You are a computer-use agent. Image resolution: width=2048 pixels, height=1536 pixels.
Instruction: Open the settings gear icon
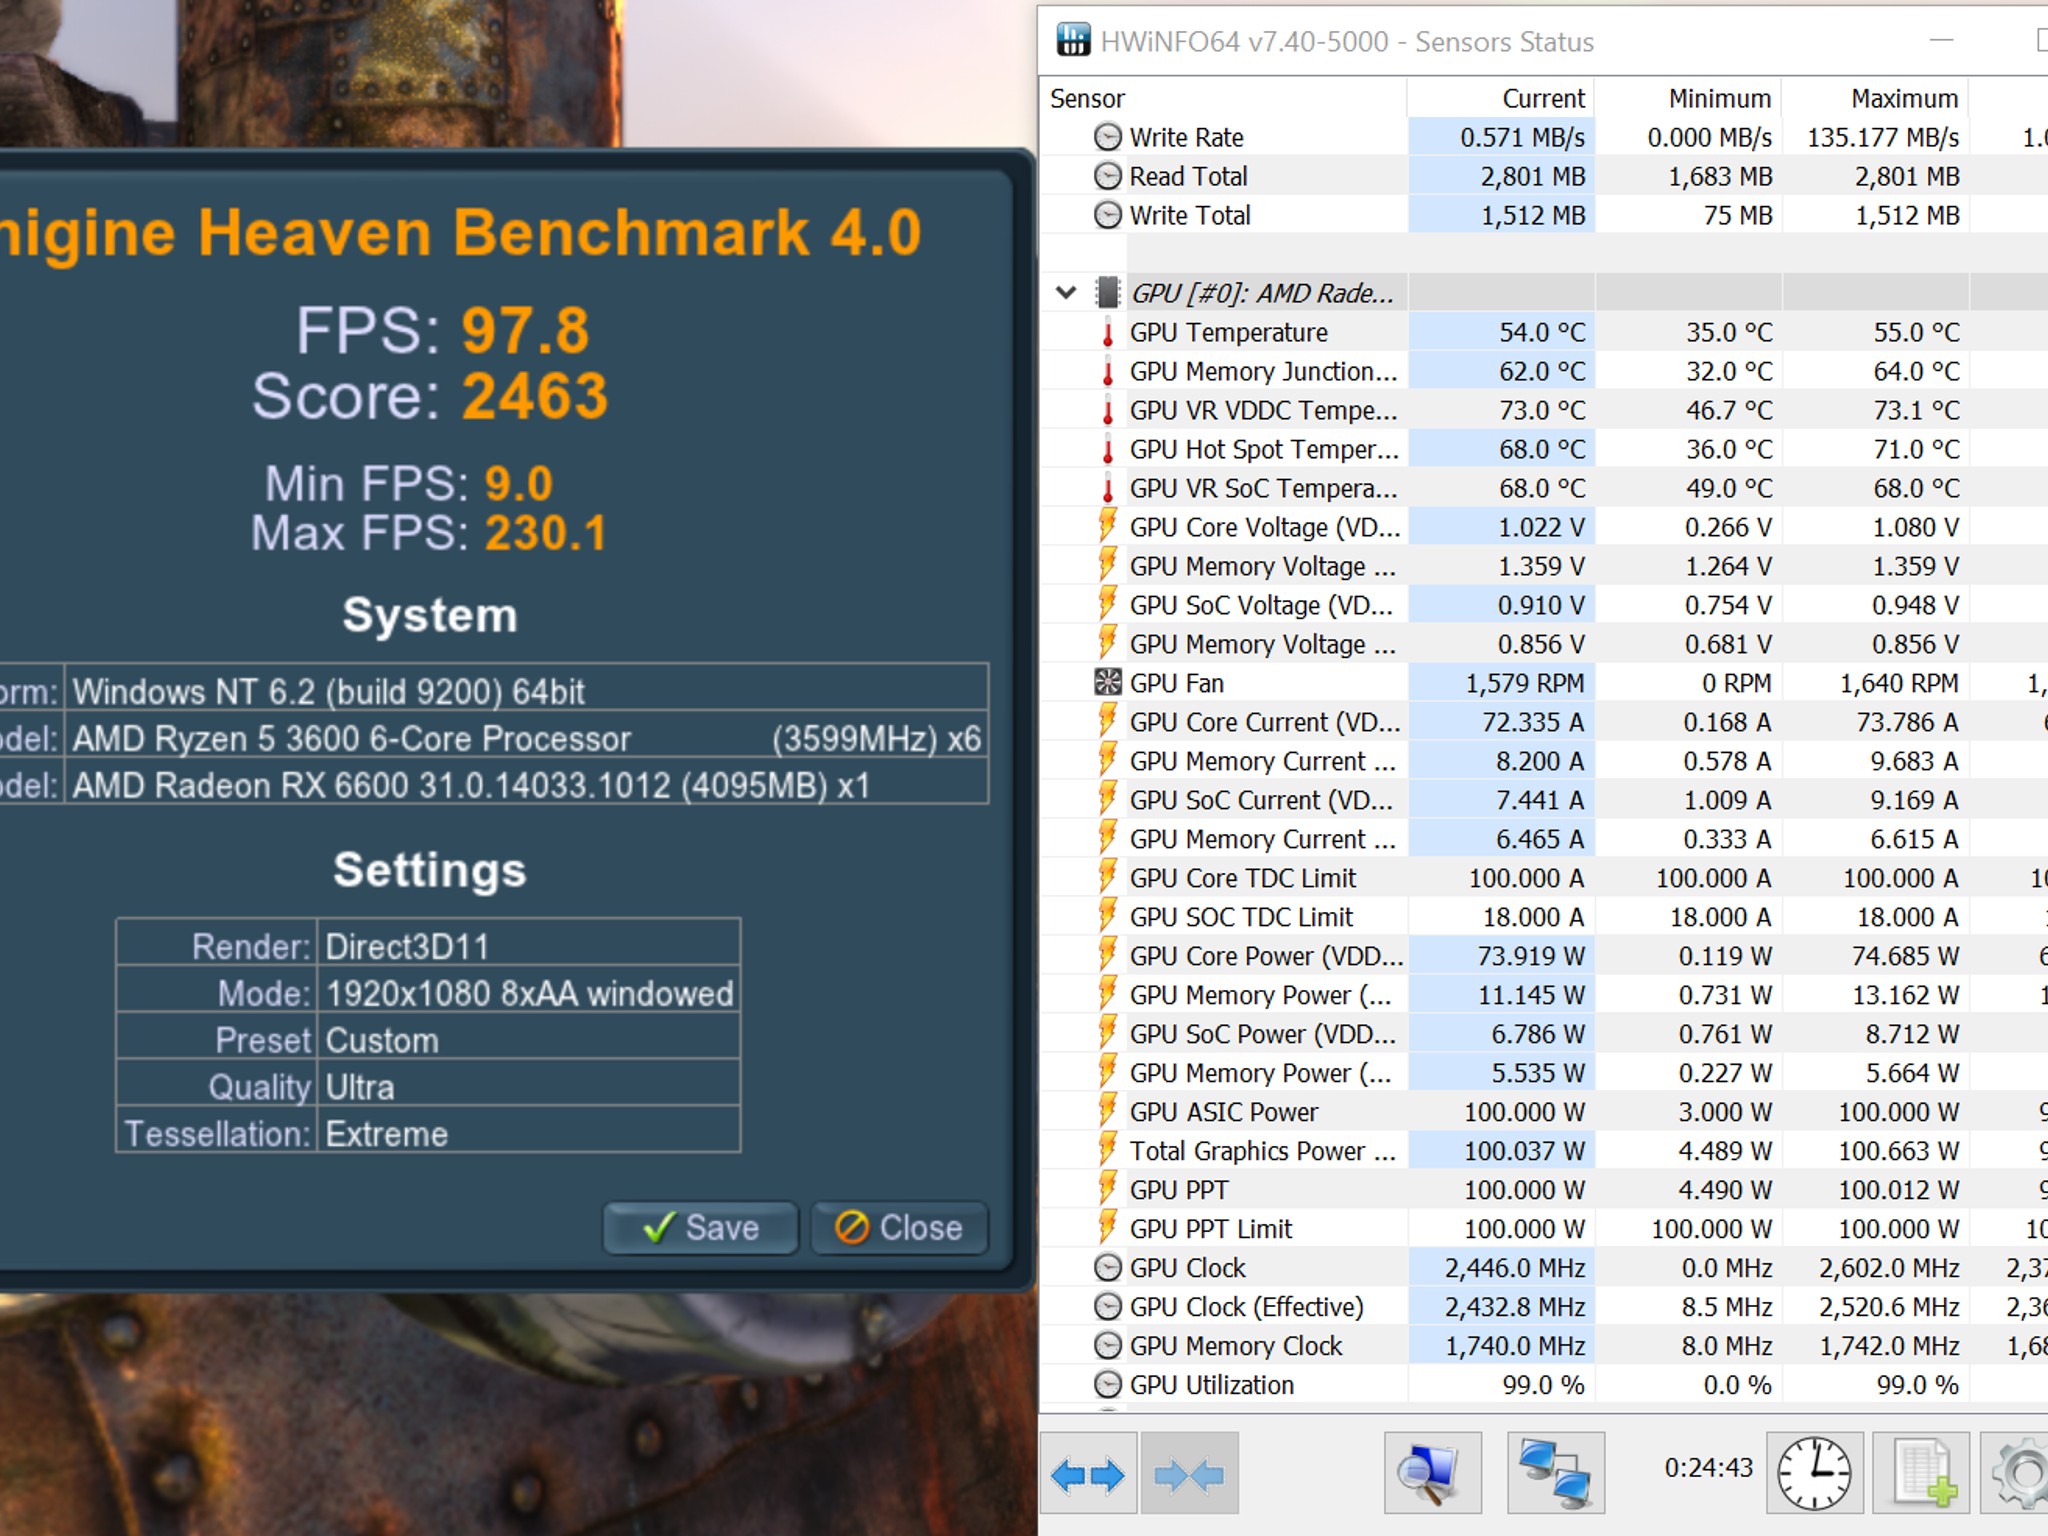coord(2018,1474)
